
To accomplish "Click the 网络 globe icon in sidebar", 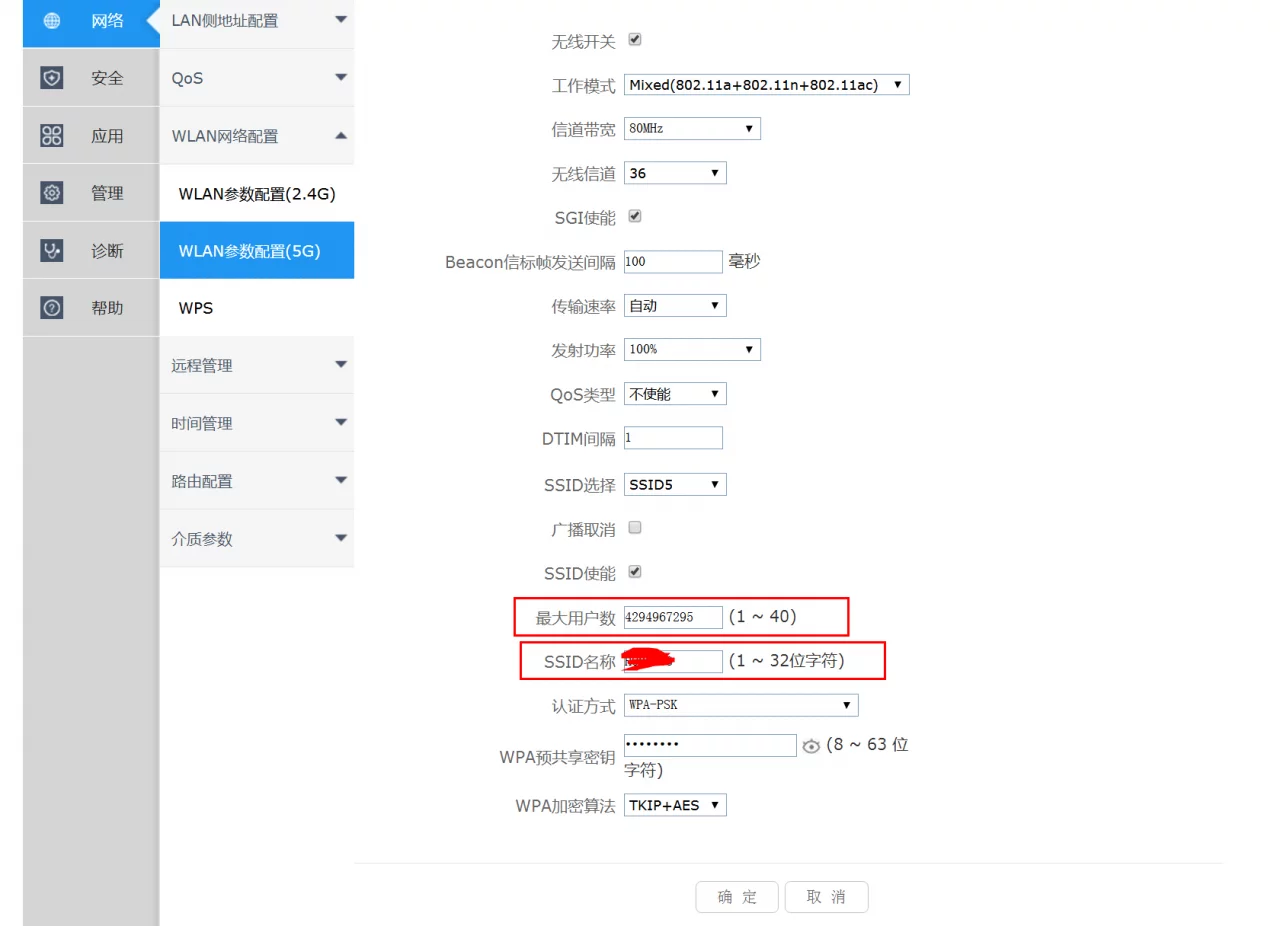I will (x=50, y=20).
